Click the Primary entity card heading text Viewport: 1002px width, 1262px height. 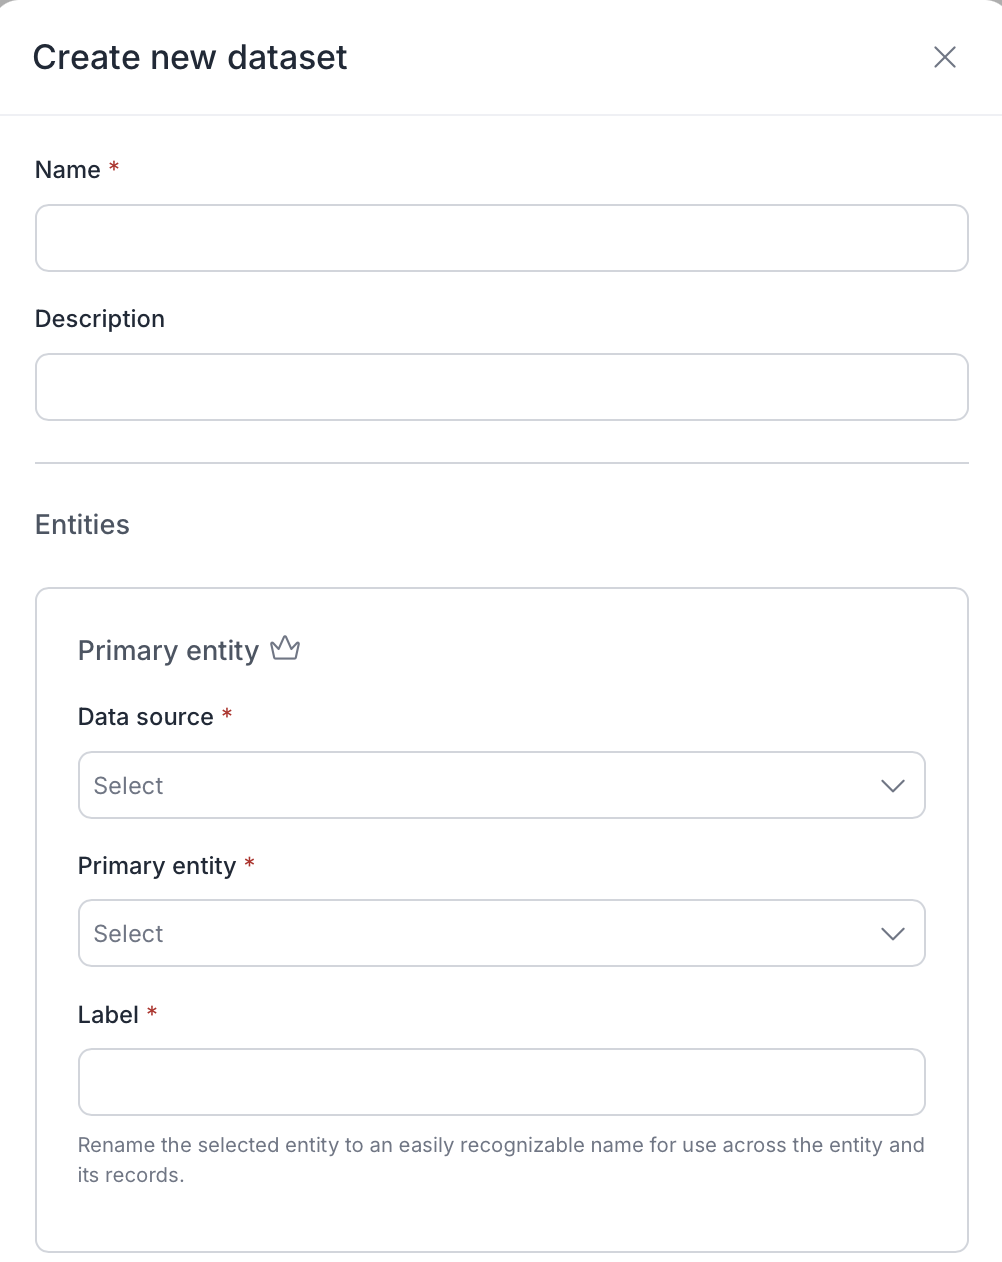click(x=168, y=651)
